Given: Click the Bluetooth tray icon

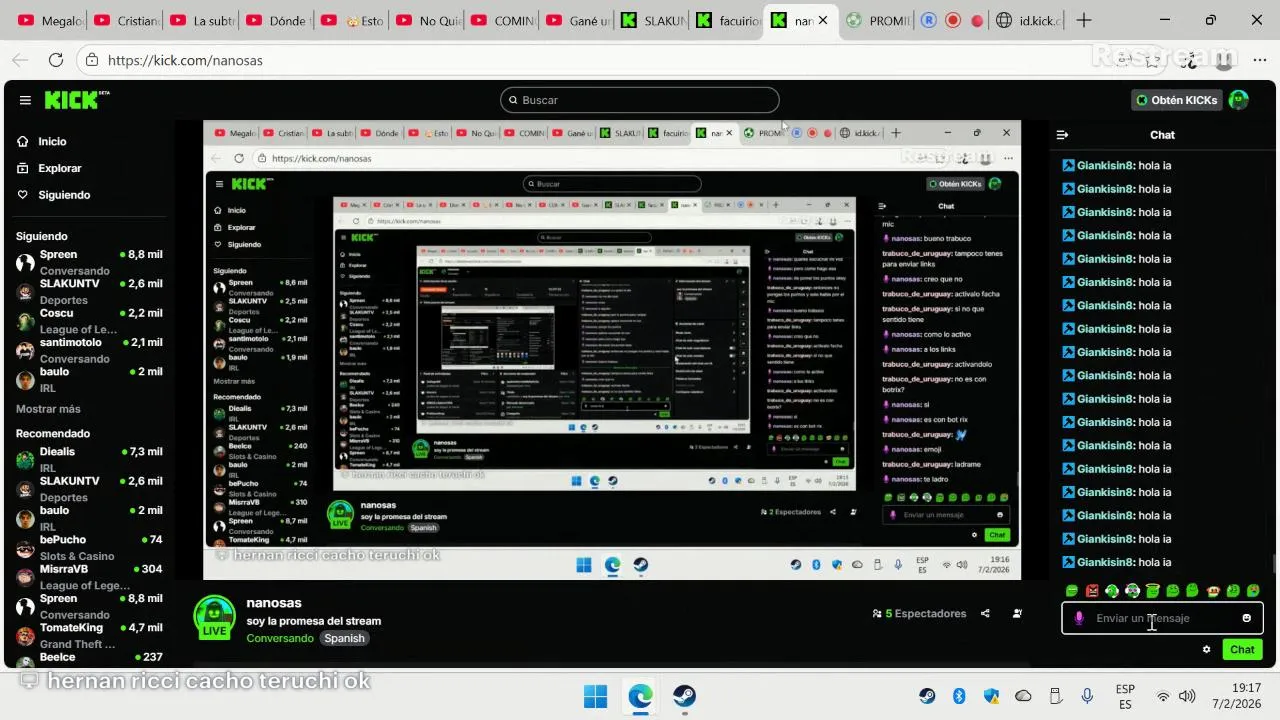Looking at the screenshot, I should click(x=959, y=696).
